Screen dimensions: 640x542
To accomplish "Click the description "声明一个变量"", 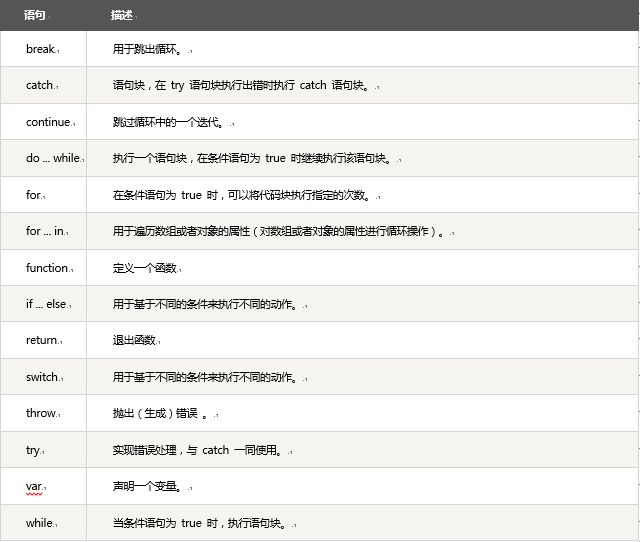I will (147, 487).
